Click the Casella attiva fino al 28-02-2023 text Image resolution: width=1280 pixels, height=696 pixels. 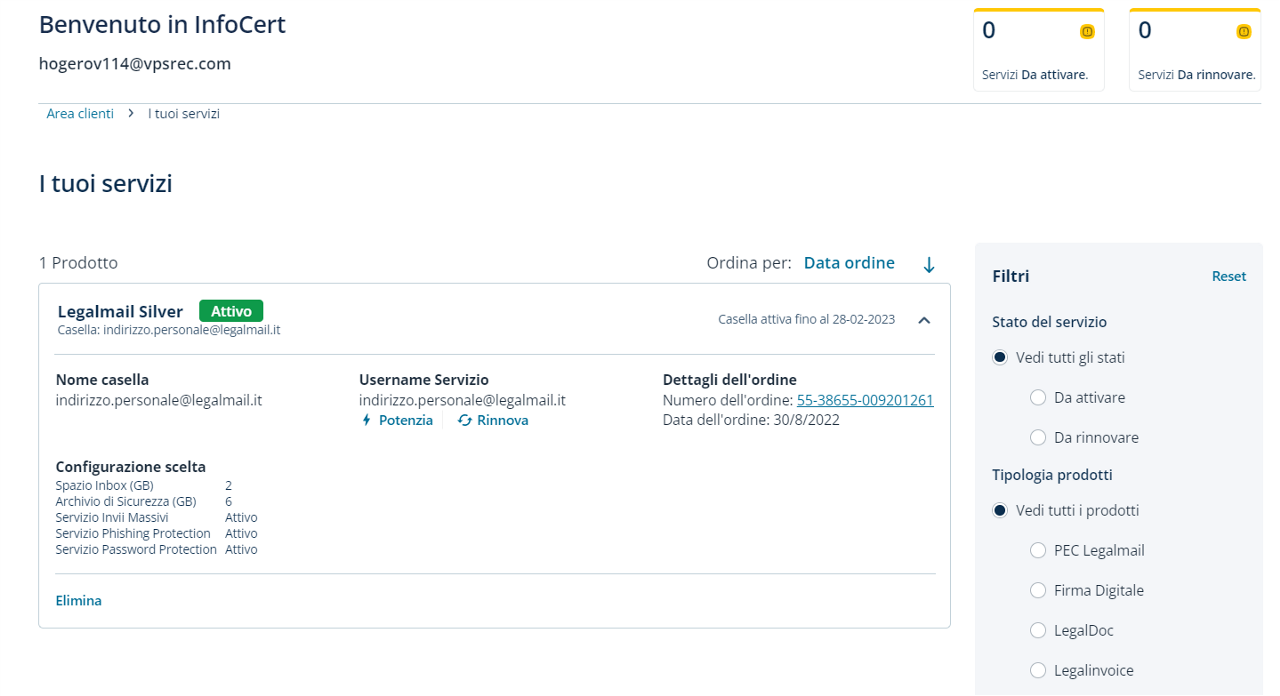806,320
